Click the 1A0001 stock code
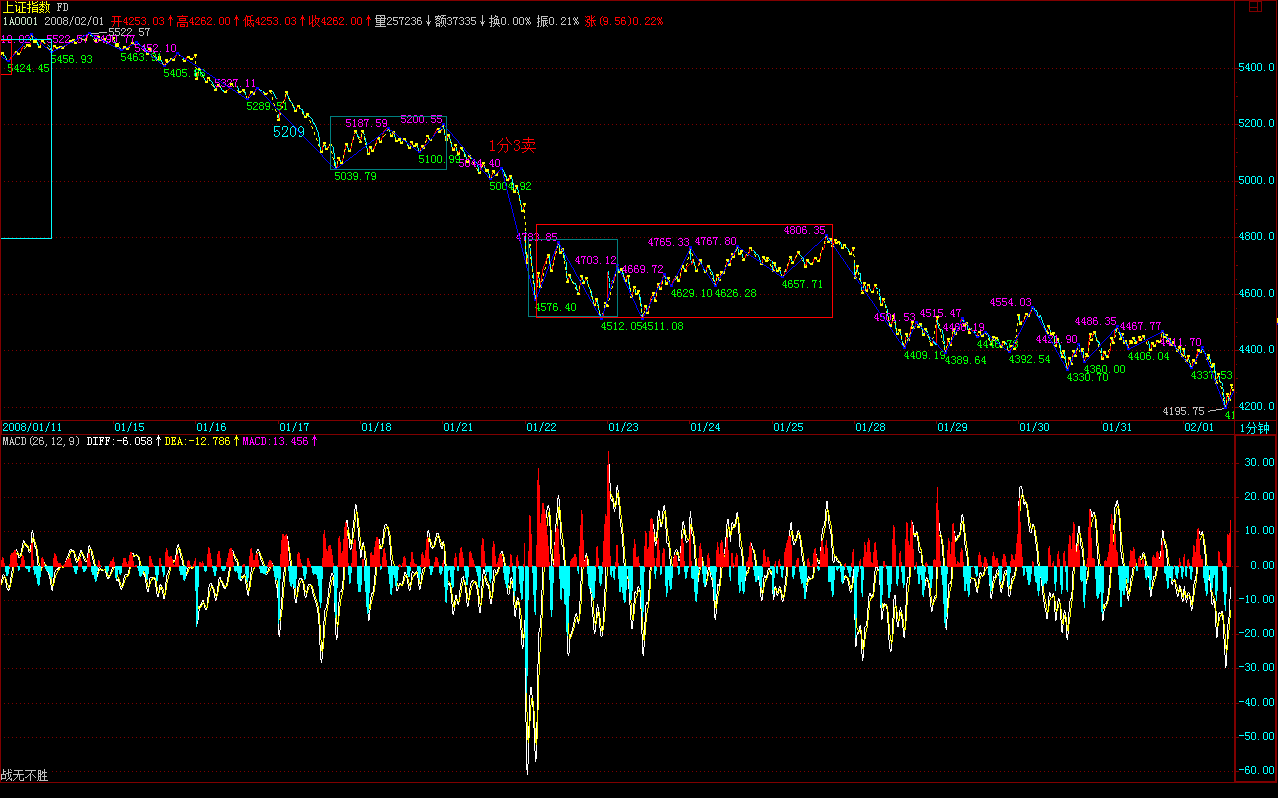This screenshot has height=798, width=1278. click(x=20, y=21)
